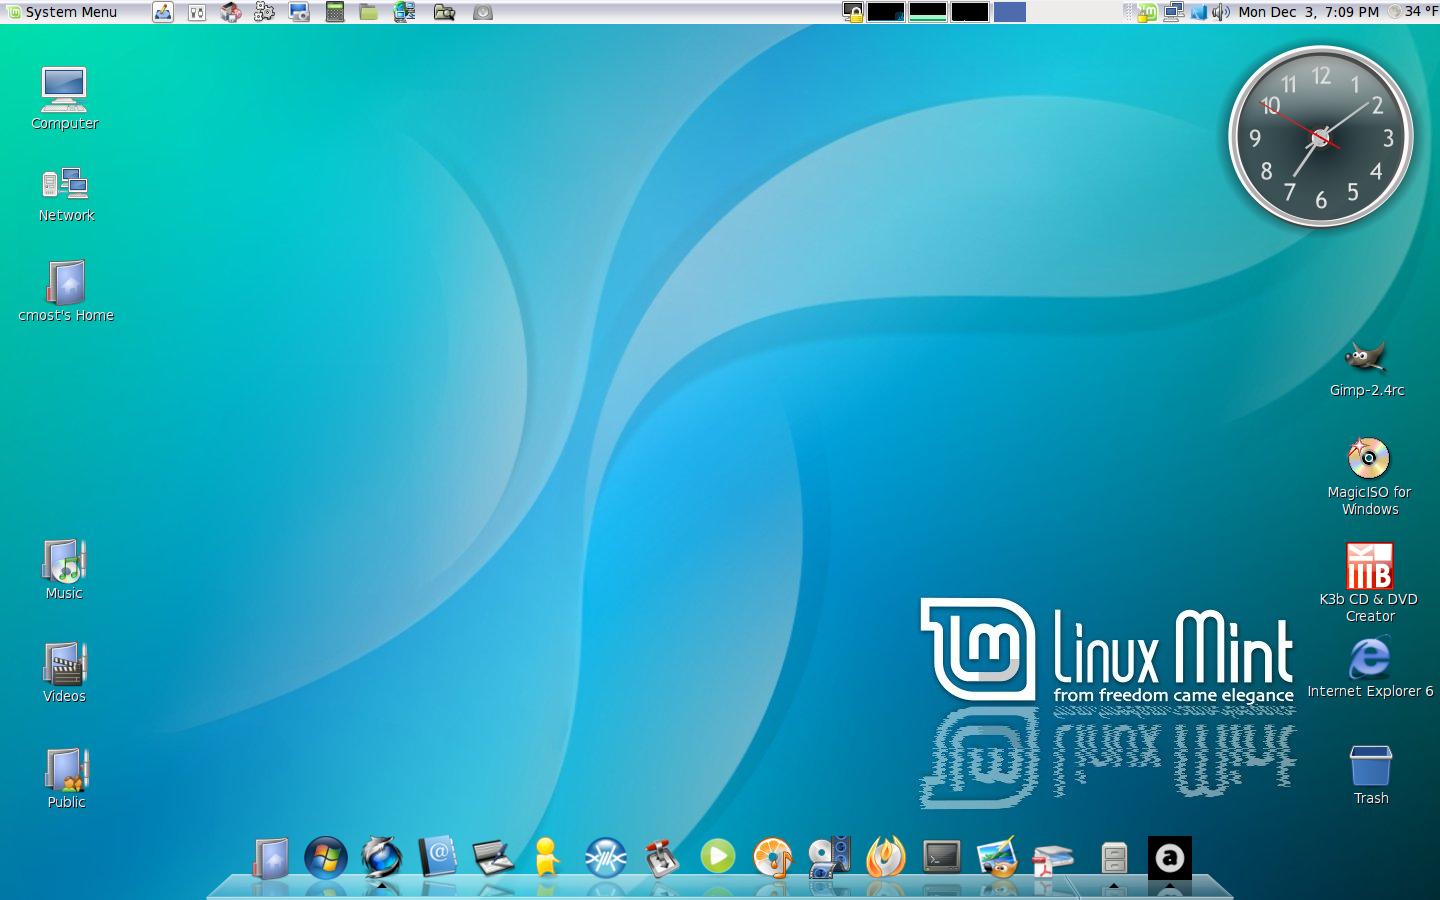
Task: Launch the globe web browser in dock
Action: coord(382,858)
